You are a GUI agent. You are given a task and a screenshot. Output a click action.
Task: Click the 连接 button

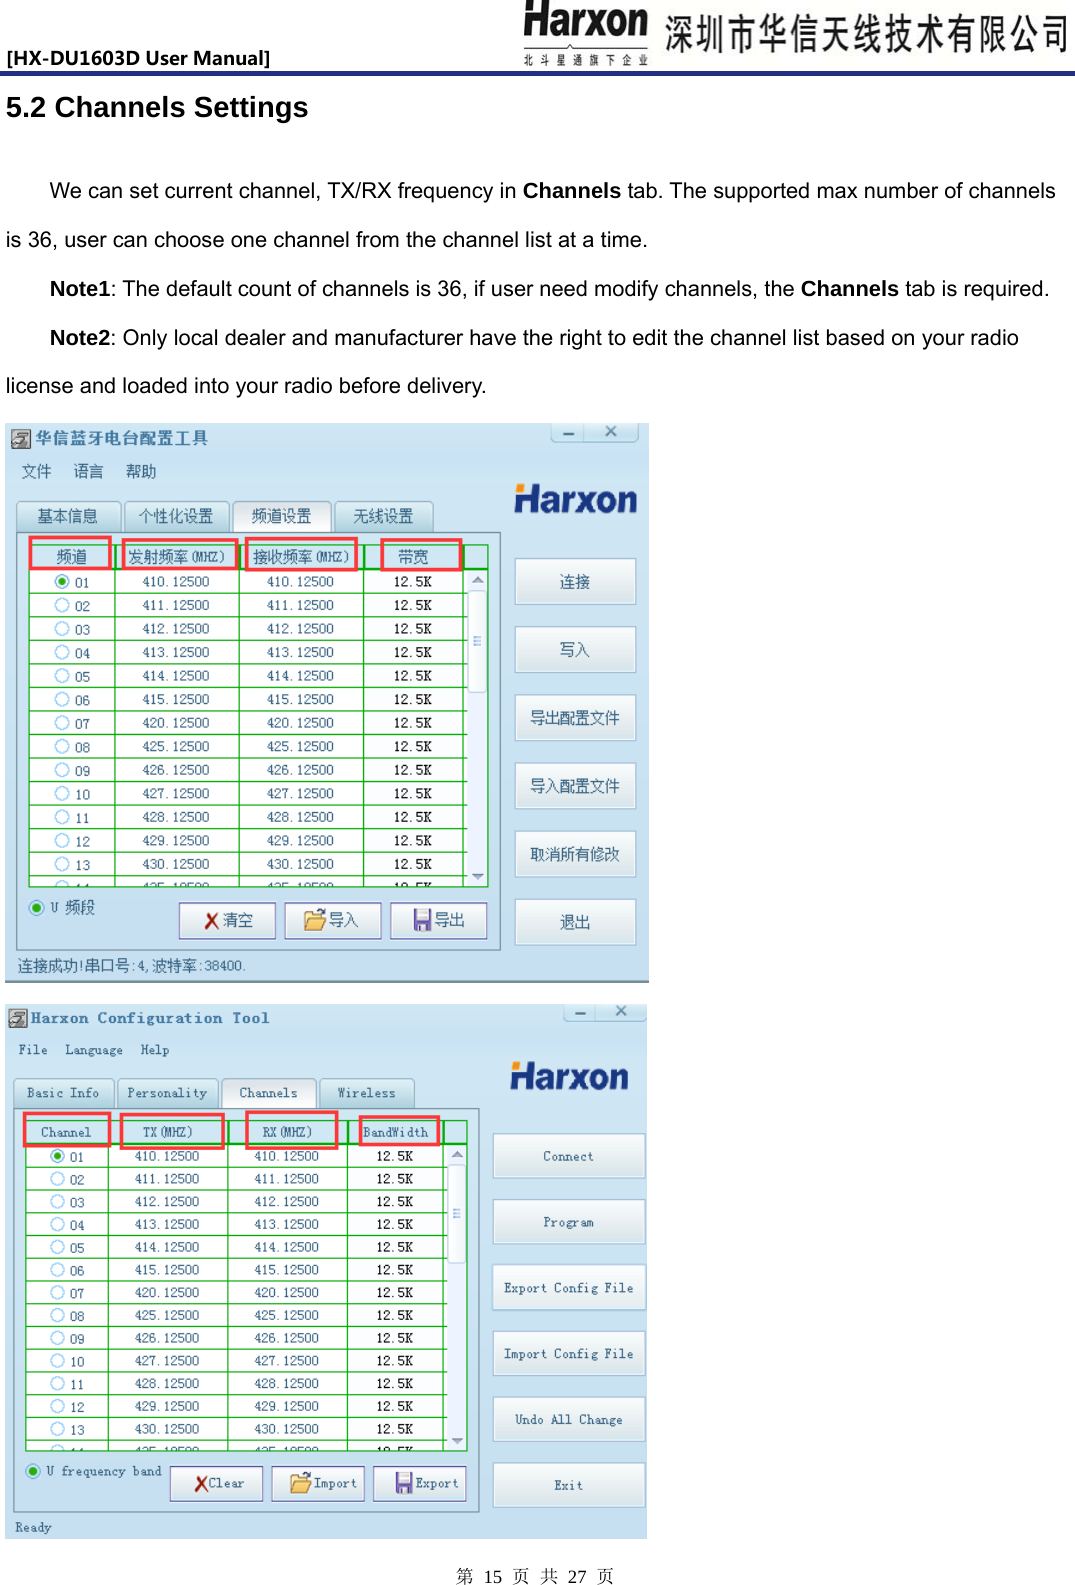coord(575,582)
